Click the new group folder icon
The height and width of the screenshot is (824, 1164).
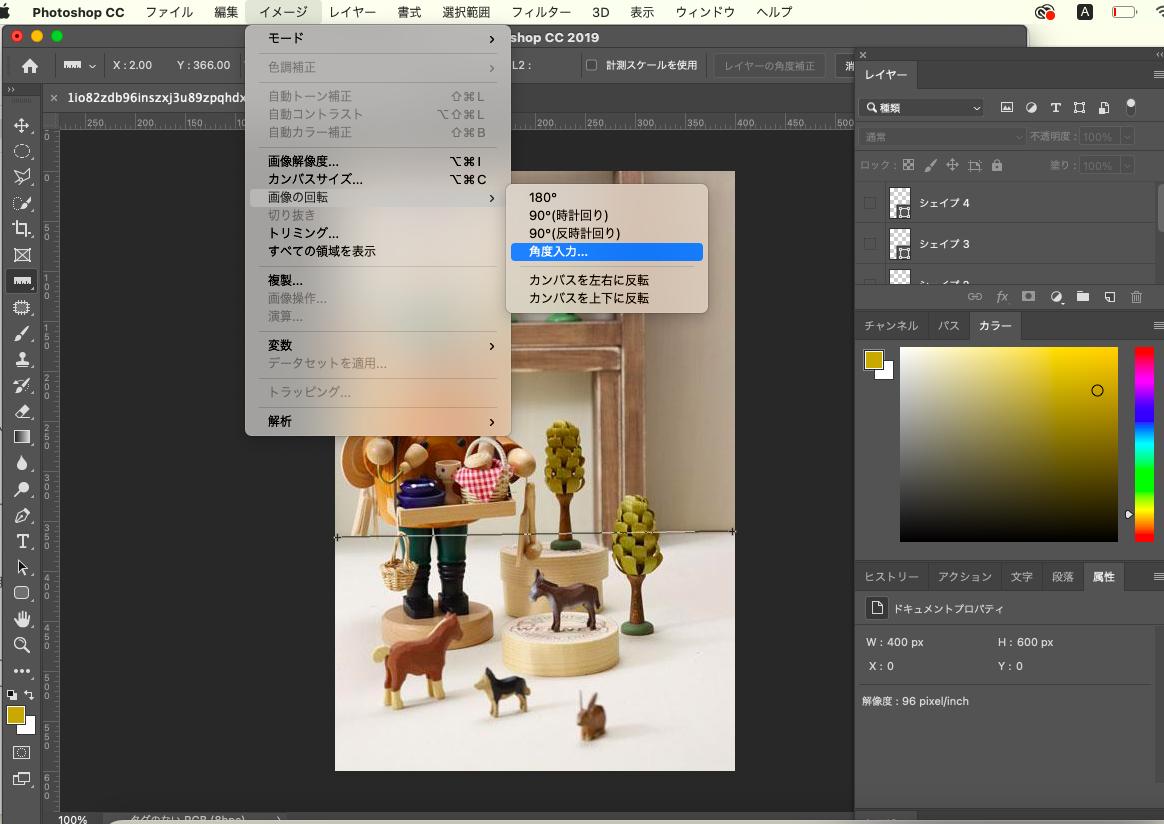1082,297
